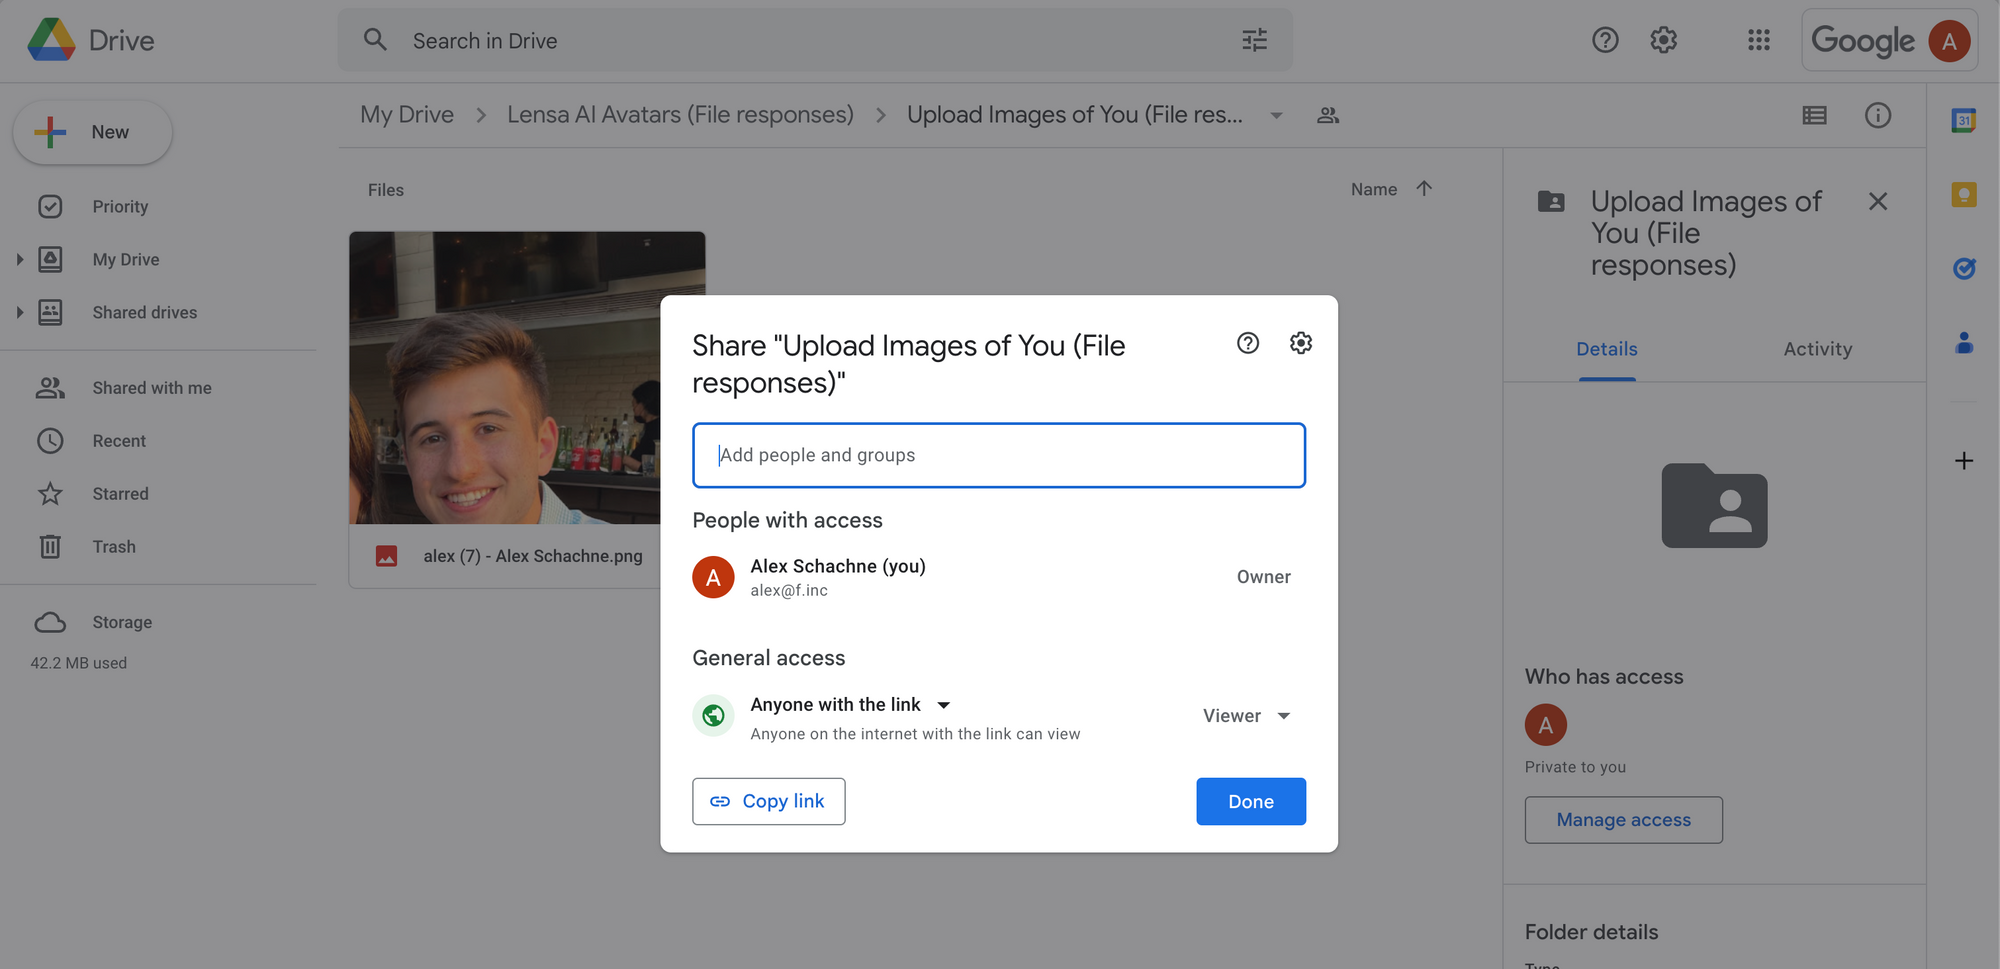
Task: Close the details panel
Action: (1877, 202)
